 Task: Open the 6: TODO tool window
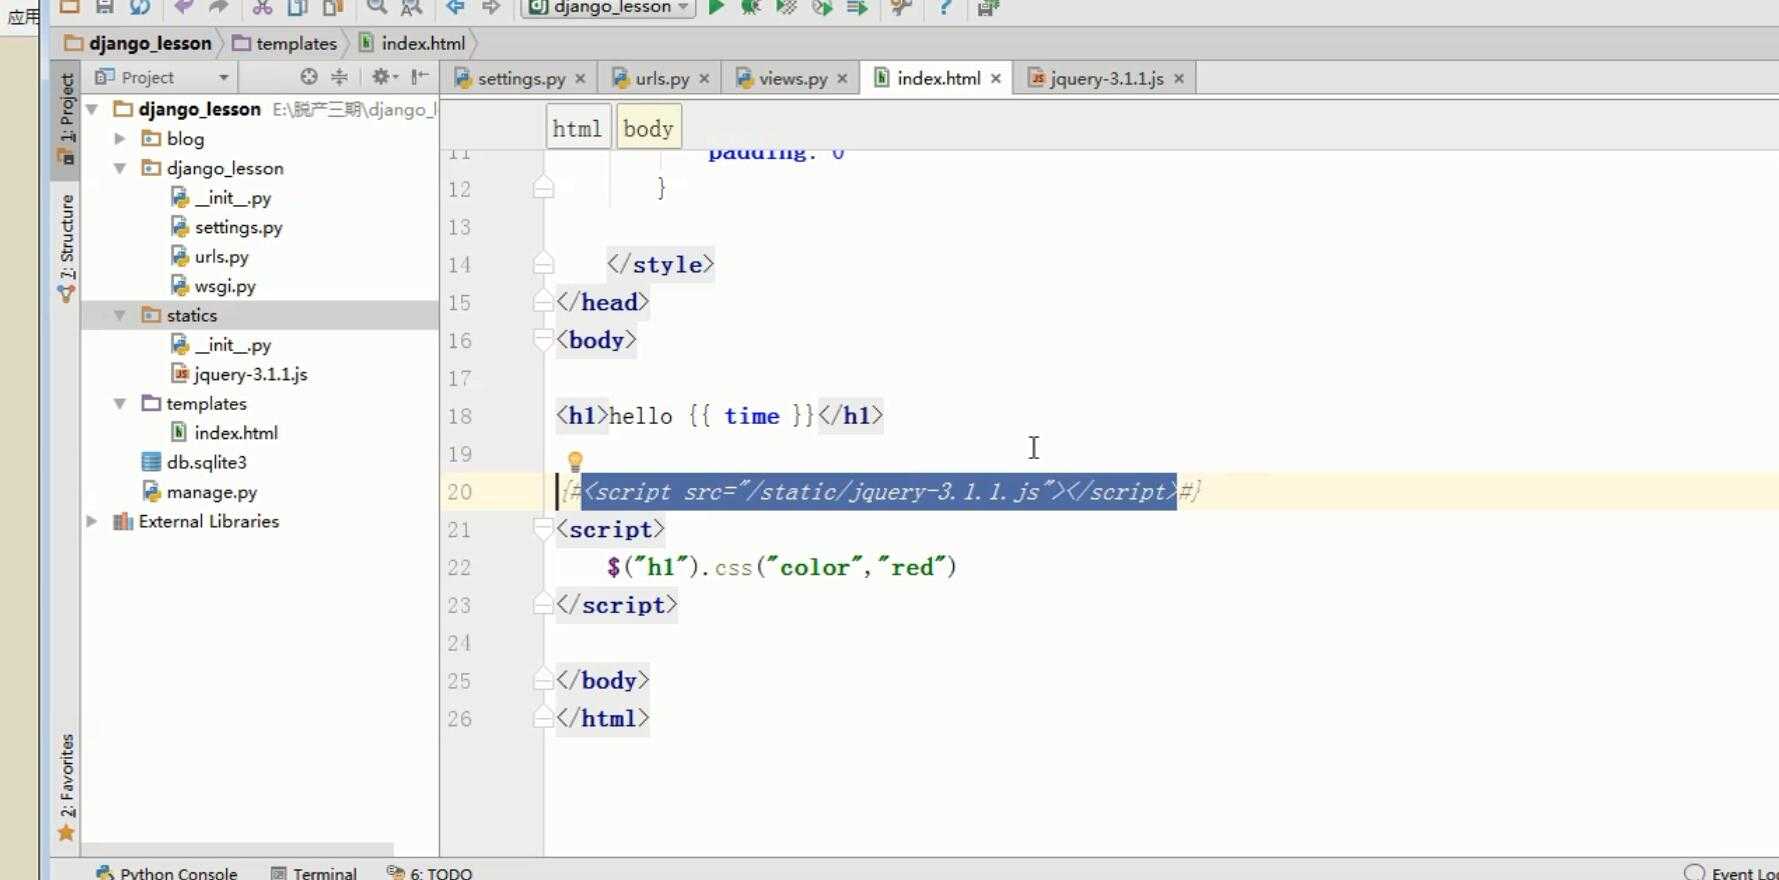(x=429, y=872)
